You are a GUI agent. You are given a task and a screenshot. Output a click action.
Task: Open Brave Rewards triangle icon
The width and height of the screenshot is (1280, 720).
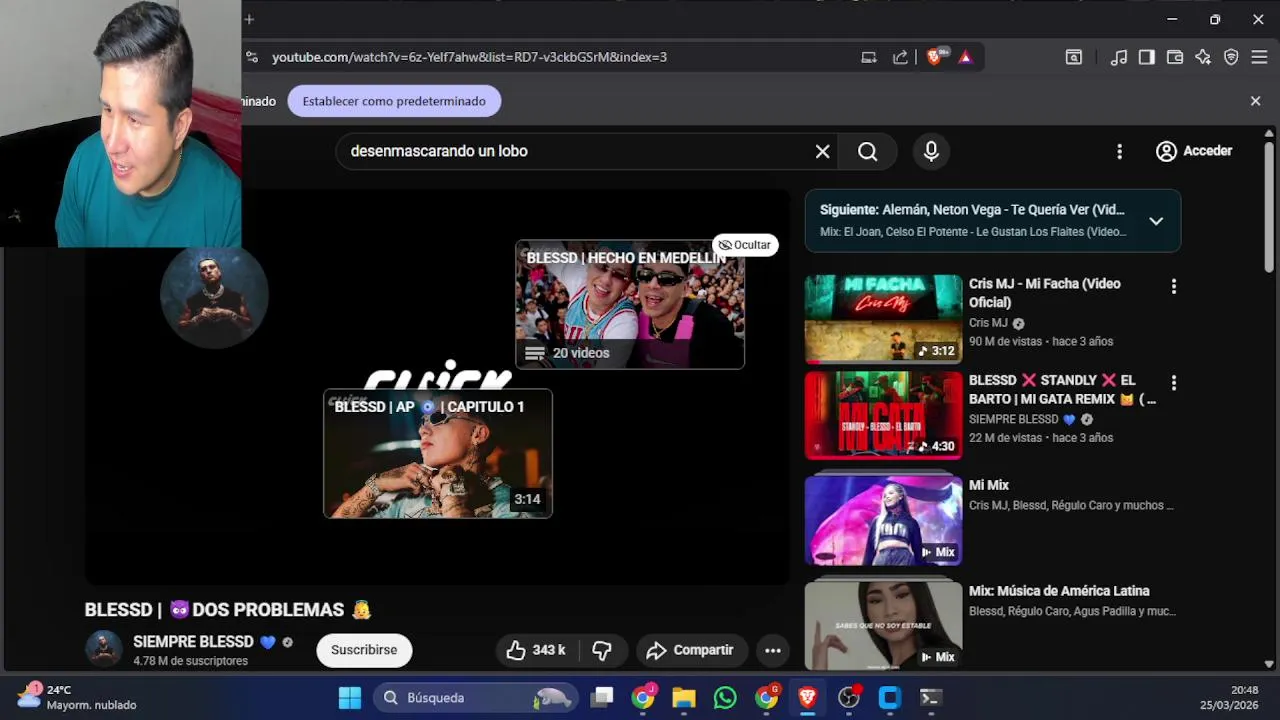[x=965, y=57]
